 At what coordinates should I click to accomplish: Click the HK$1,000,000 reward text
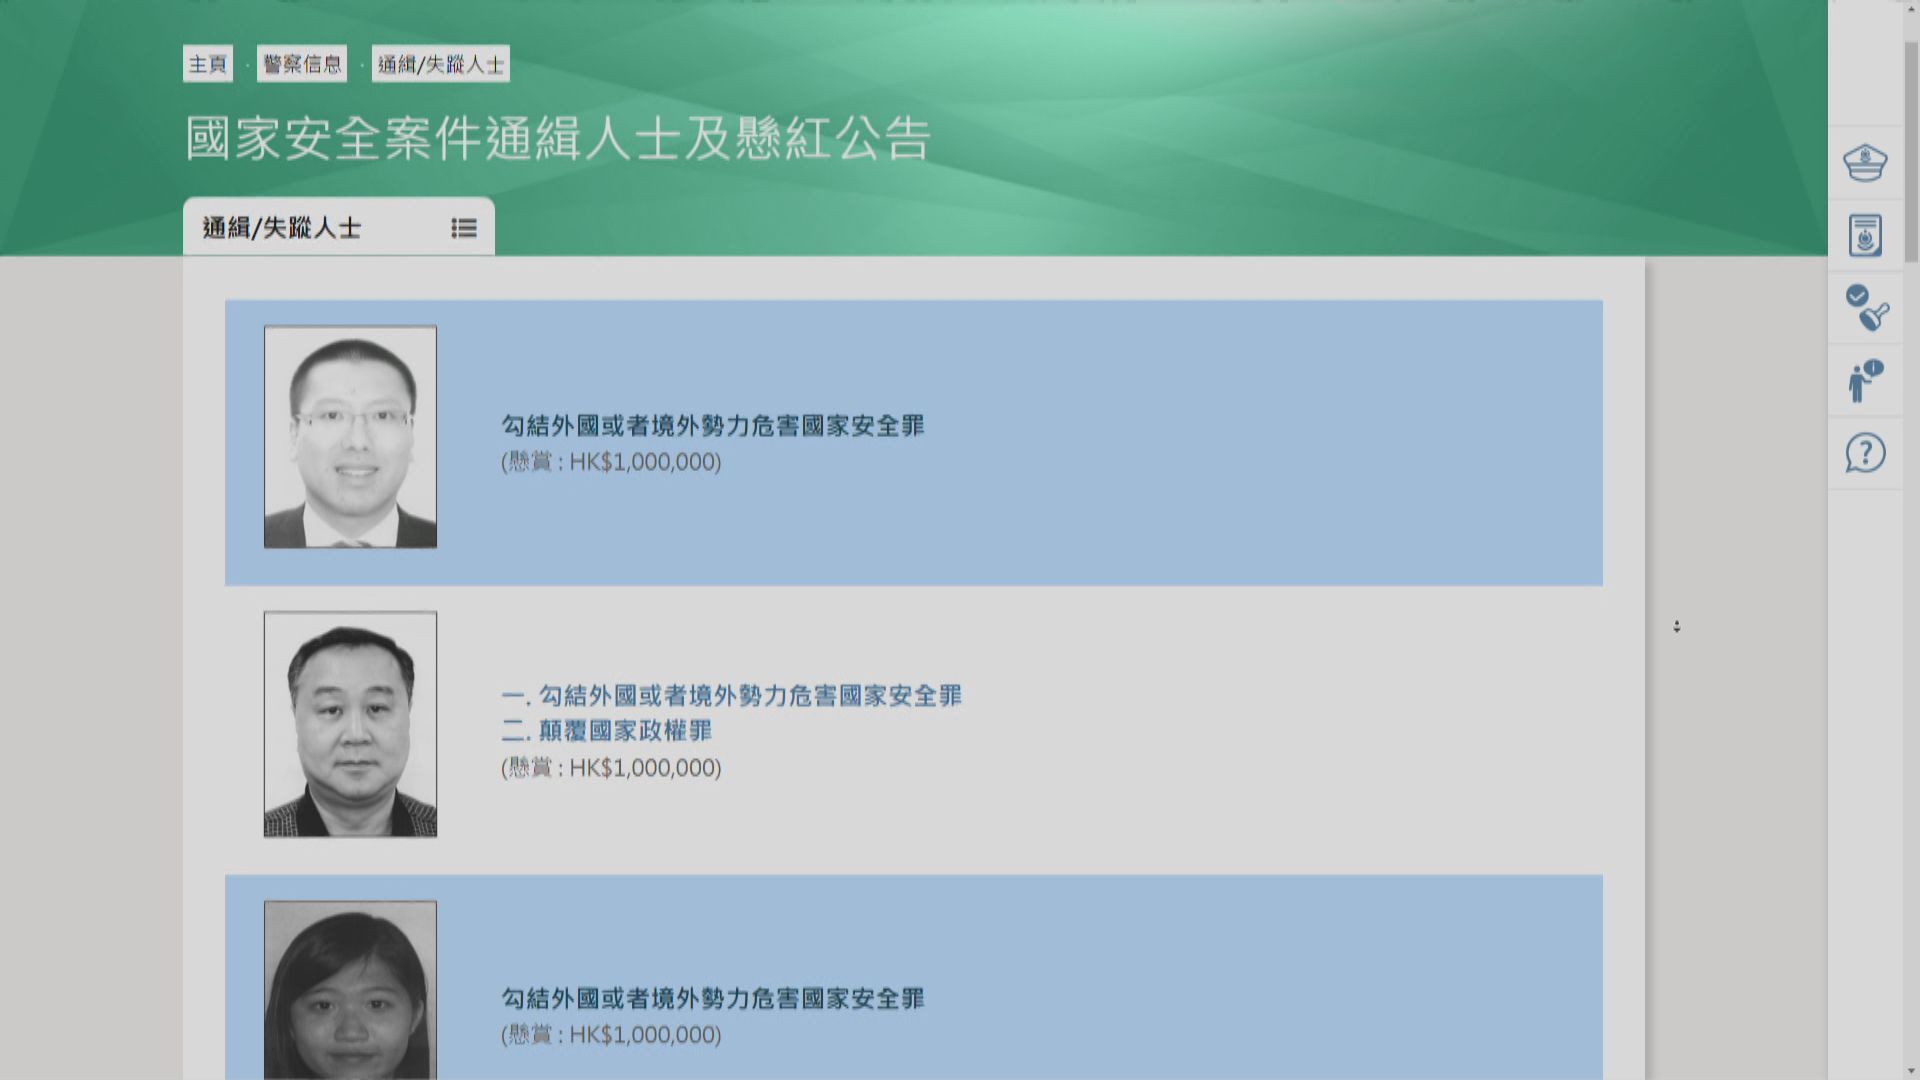(610, 463)
